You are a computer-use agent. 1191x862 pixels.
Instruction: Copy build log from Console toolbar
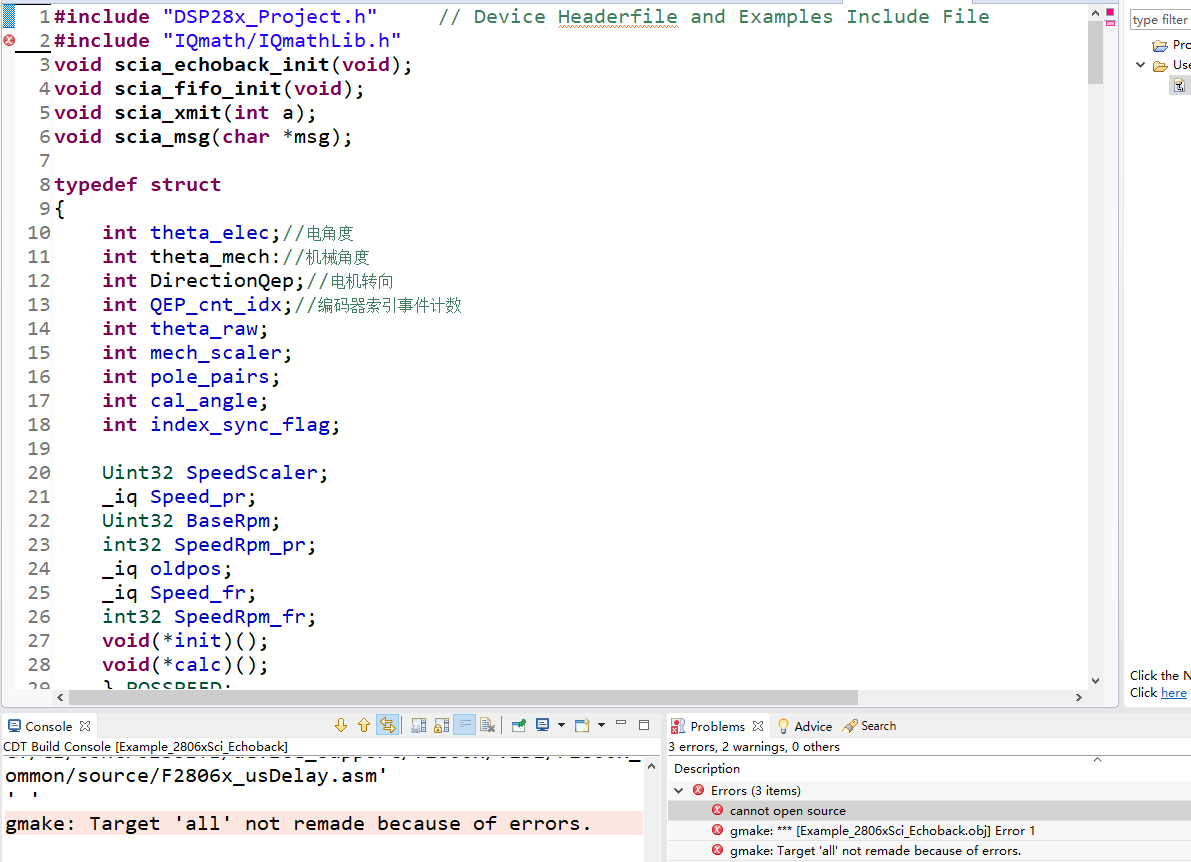[x=419, y=726]
